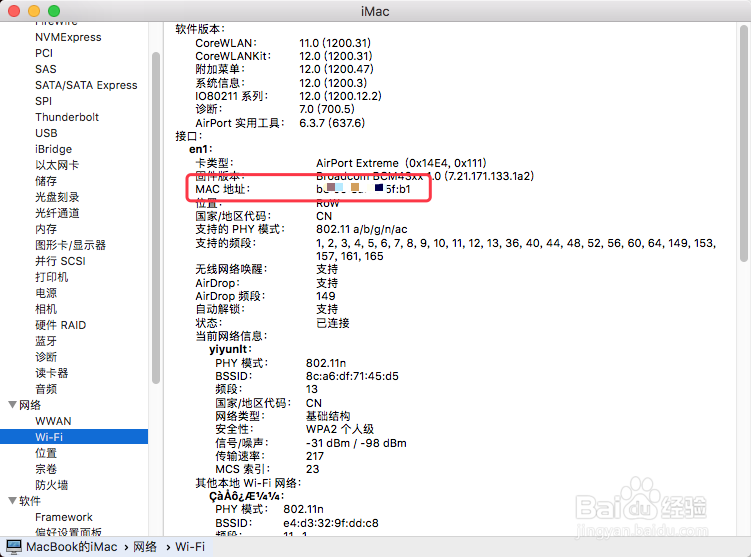
Task: Select iBridge in the sidebar
Action: 53,149
